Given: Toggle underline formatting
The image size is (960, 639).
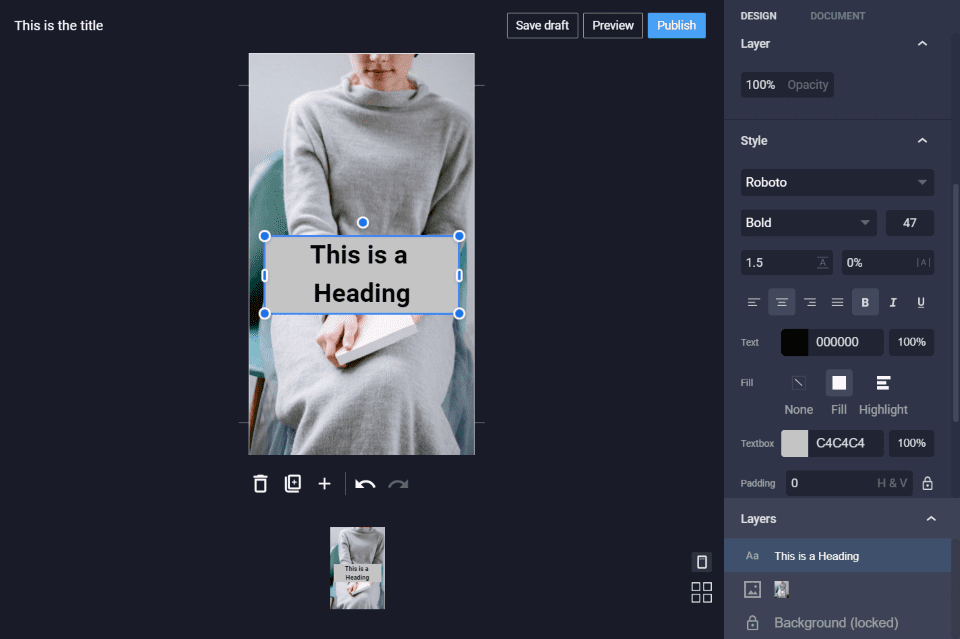Looking at the screenshot, I should pos(921,302).
